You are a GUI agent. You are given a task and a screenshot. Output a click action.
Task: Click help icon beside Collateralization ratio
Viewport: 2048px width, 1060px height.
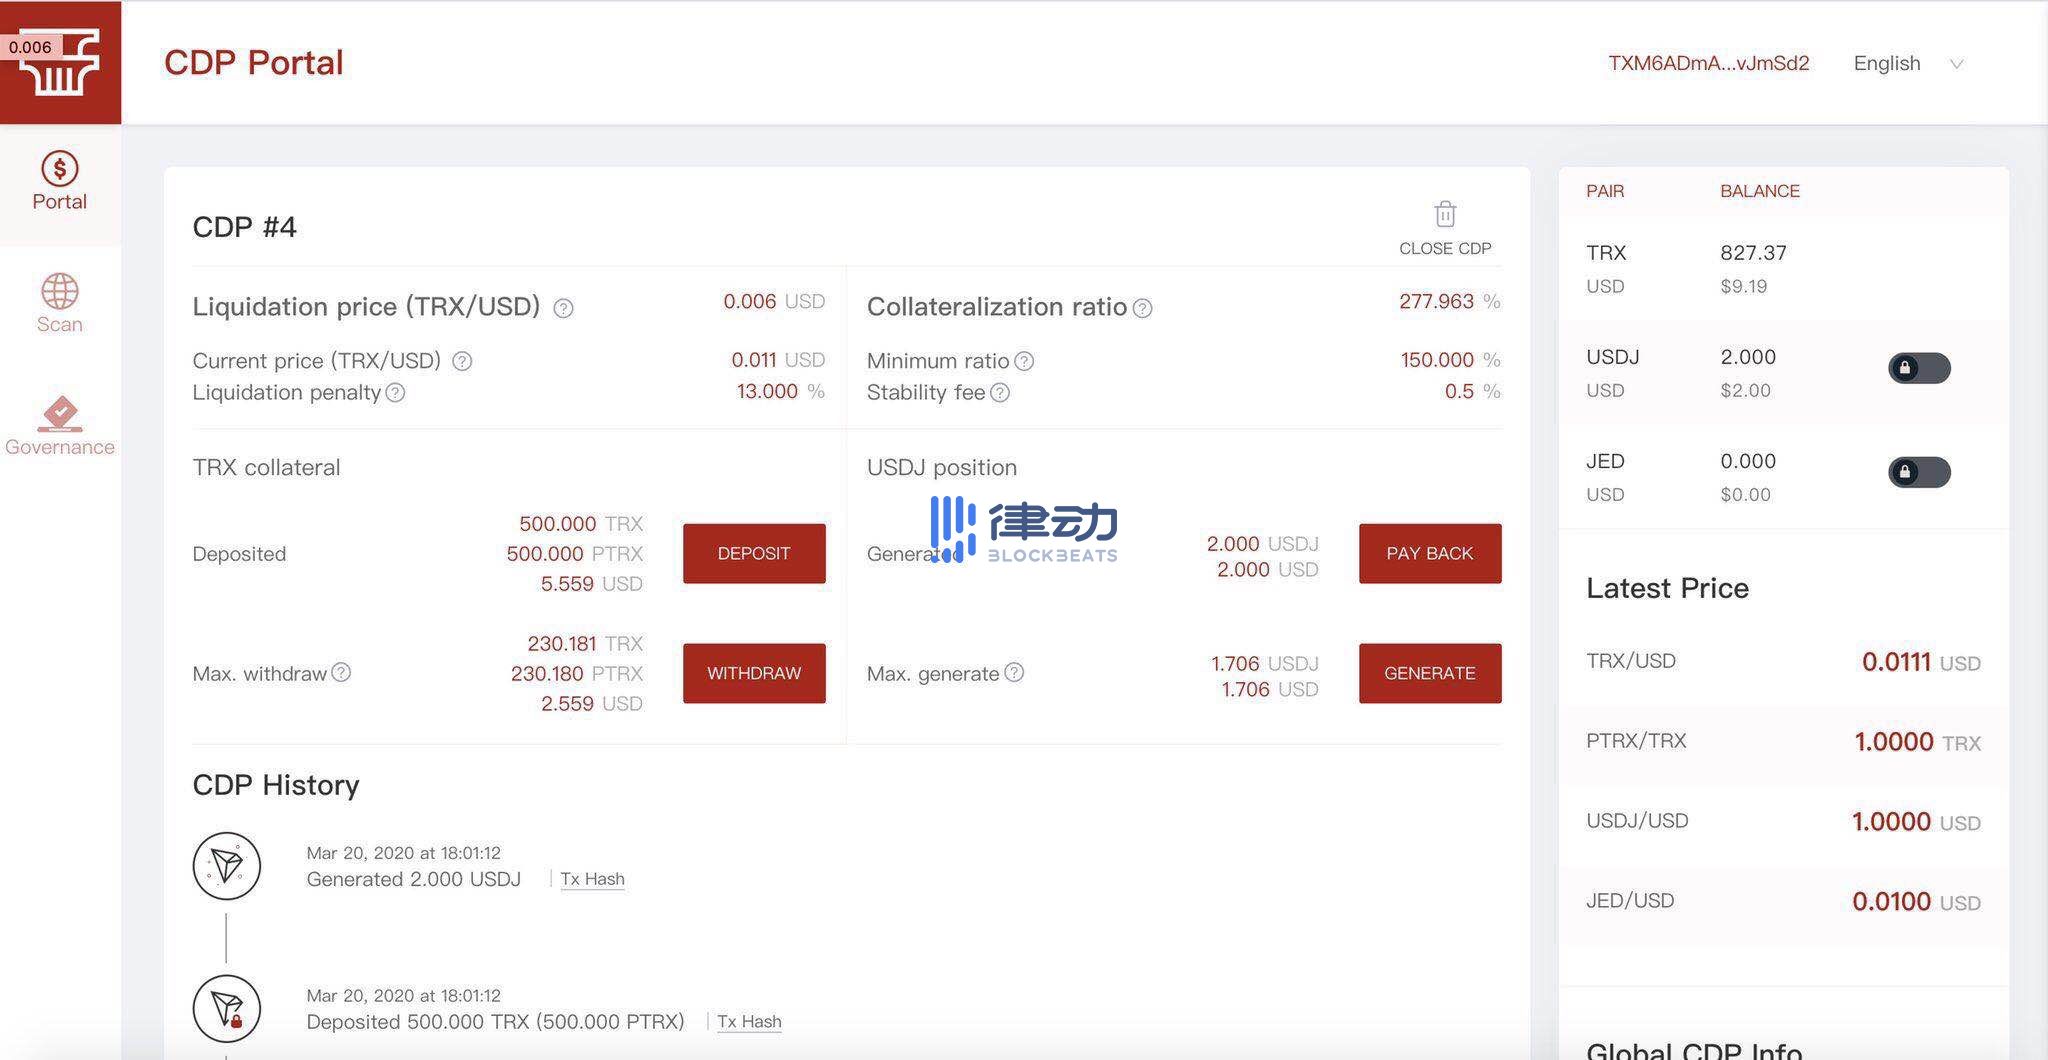[1142, 308]
